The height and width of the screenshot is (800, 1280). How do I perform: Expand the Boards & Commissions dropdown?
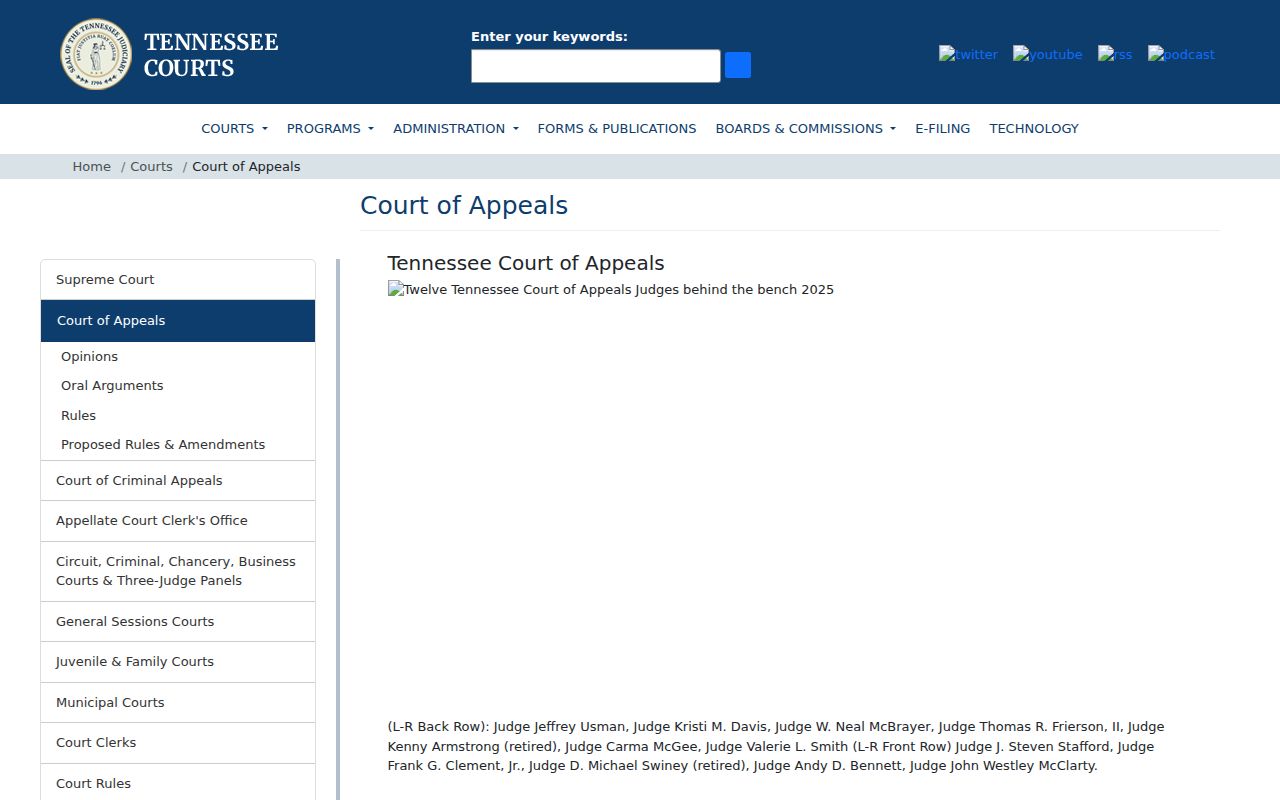click(x=805, y=128)
